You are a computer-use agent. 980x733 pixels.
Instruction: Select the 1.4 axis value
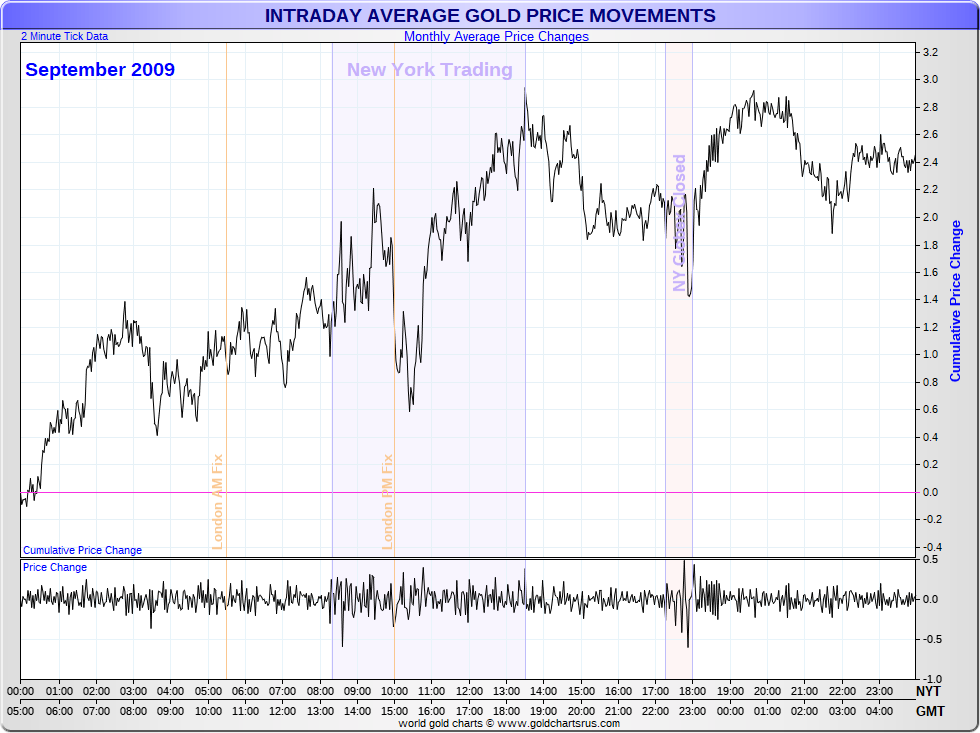[931, 299]
